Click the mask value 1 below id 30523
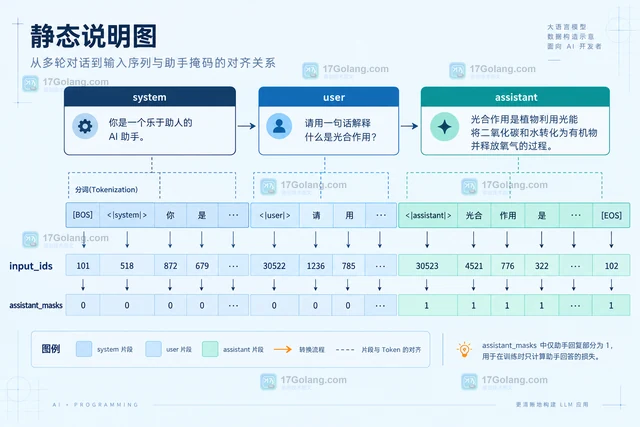The image size is (640, 427). (427, 305)
